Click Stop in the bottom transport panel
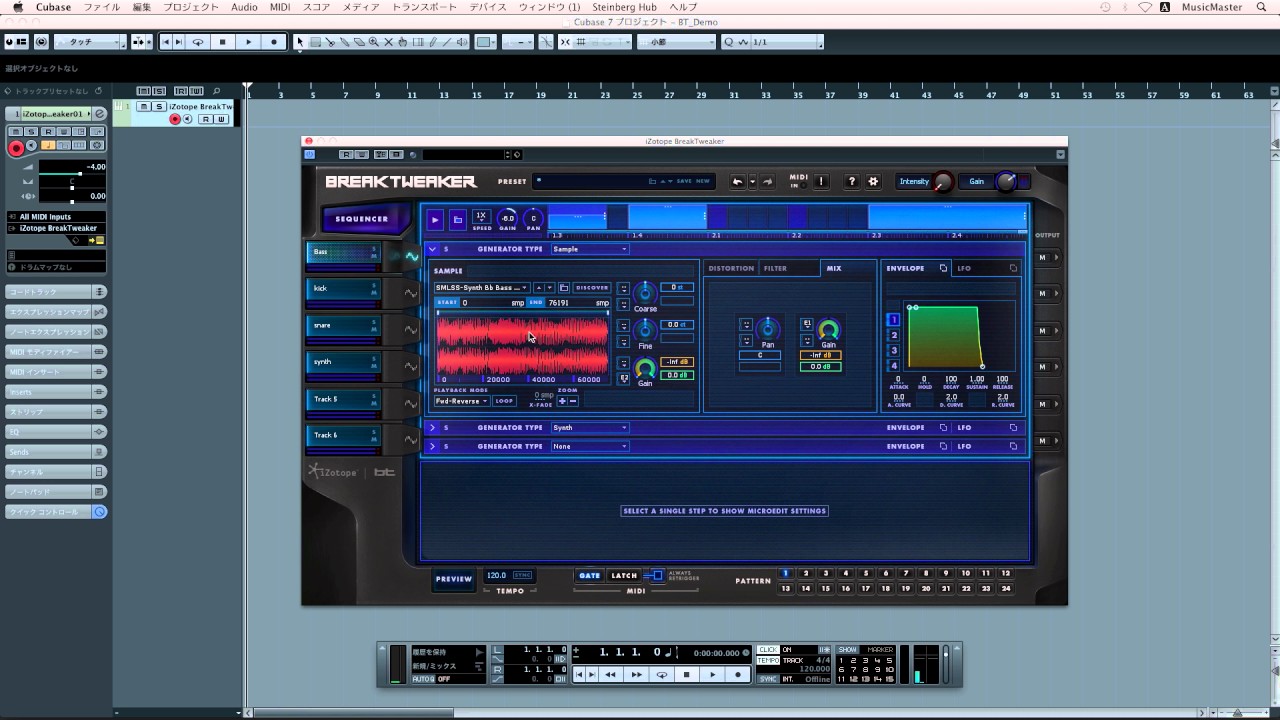This screenshot has height=720, width=1280. coord(687,675)
